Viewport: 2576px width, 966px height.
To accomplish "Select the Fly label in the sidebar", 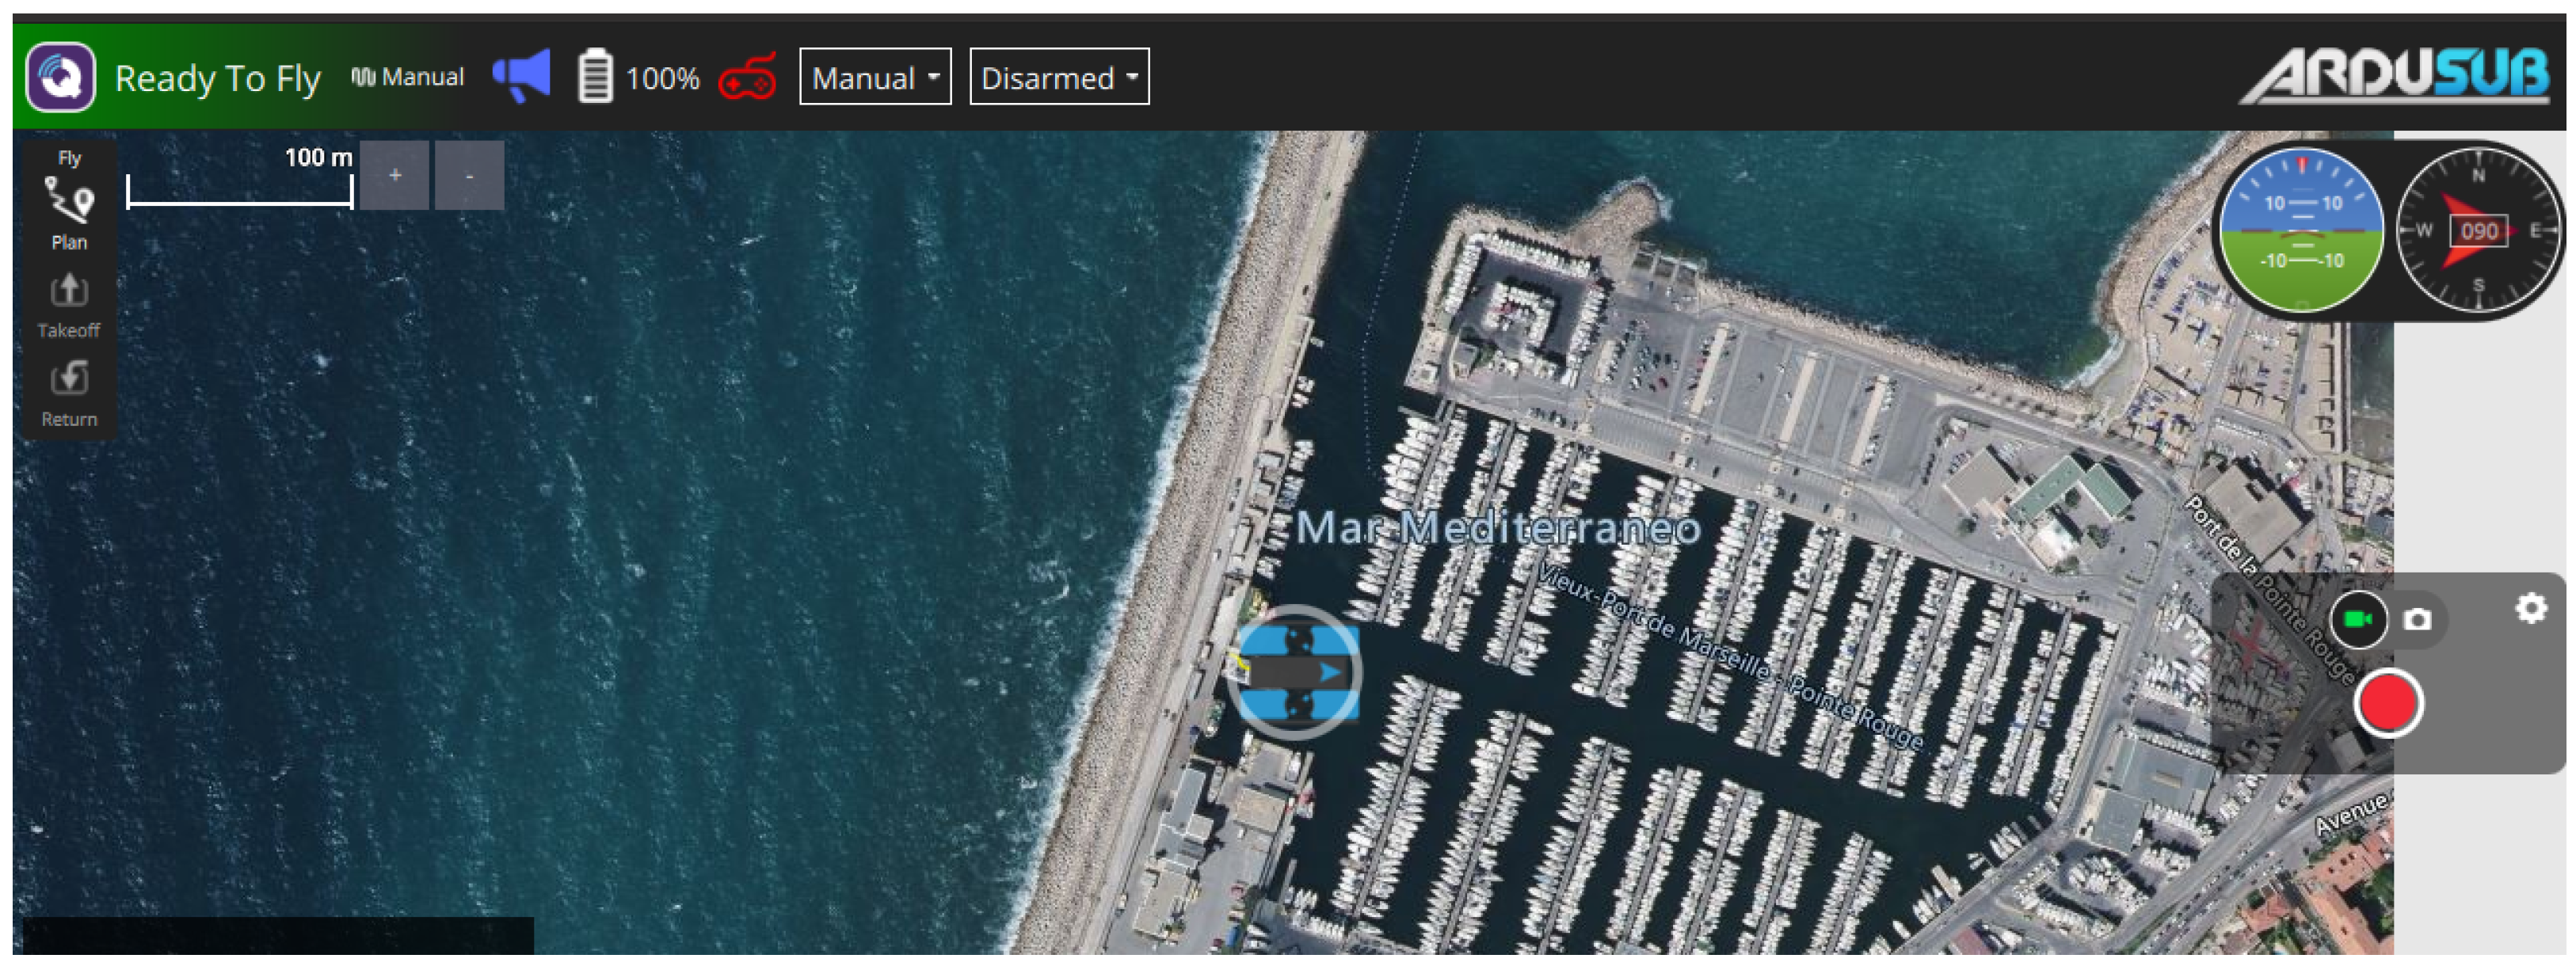I will click(x=69, y=158).
